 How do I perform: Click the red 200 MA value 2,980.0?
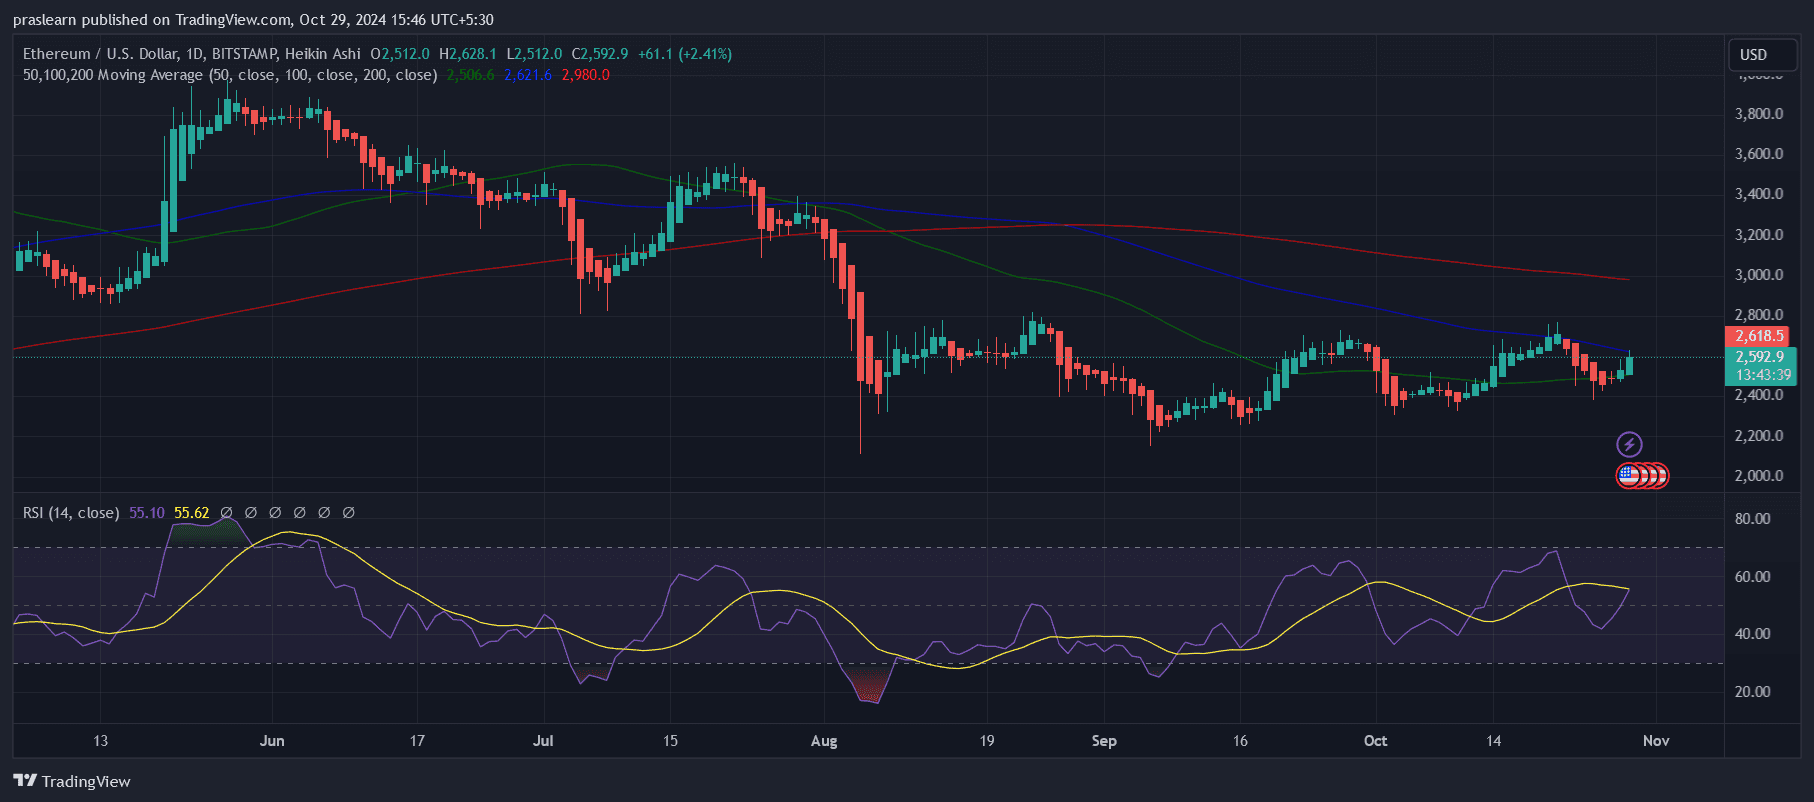(x=586, y=75)
